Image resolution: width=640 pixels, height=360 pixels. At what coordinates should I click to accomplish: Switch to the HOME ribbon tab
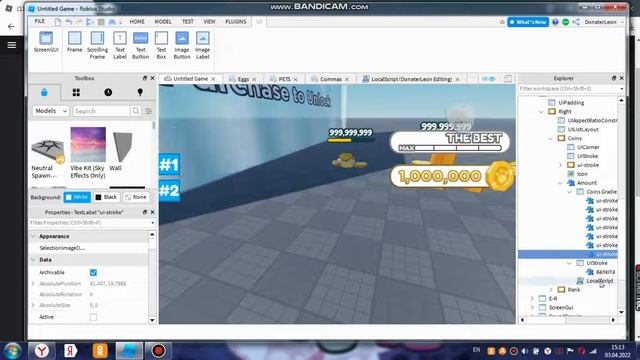[x=137, y=22]
